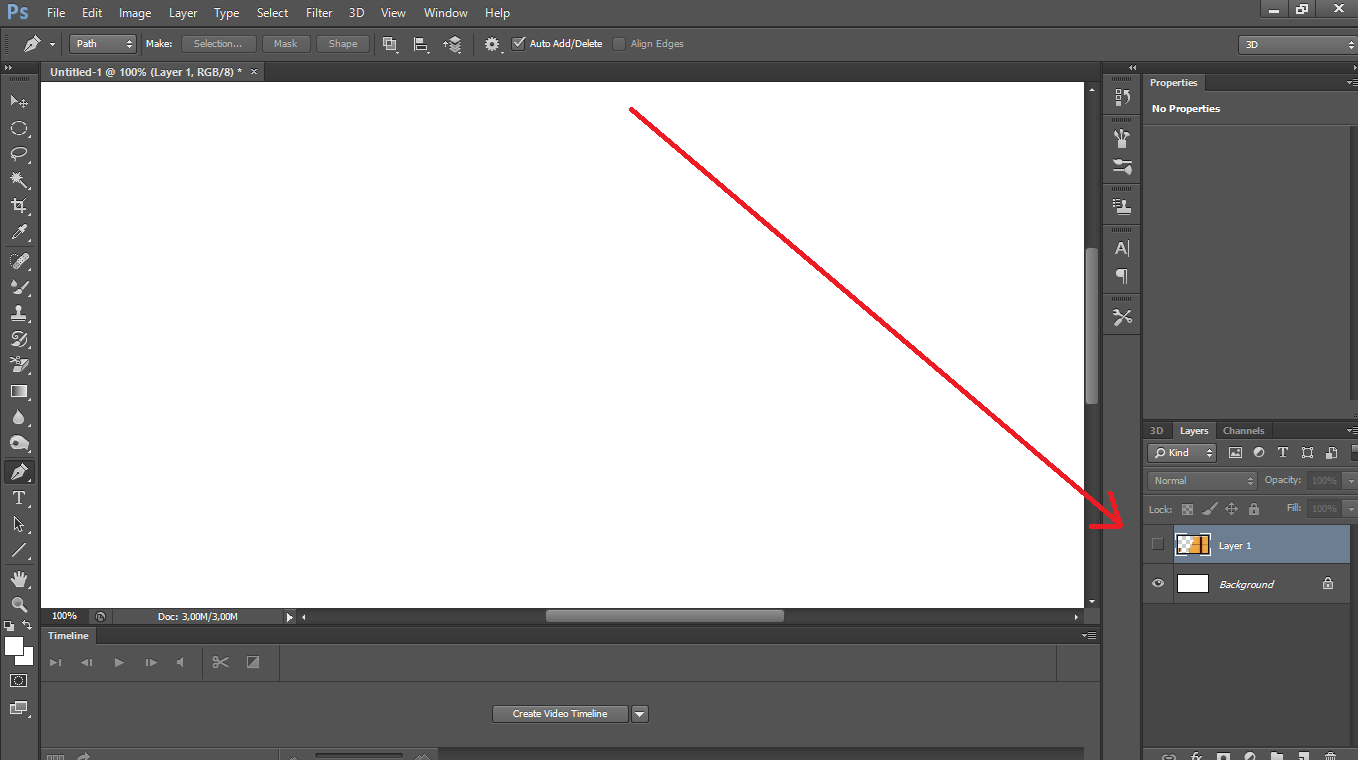Reset default foreground and background colors
1358x760 pixels.
pos(9,626)
